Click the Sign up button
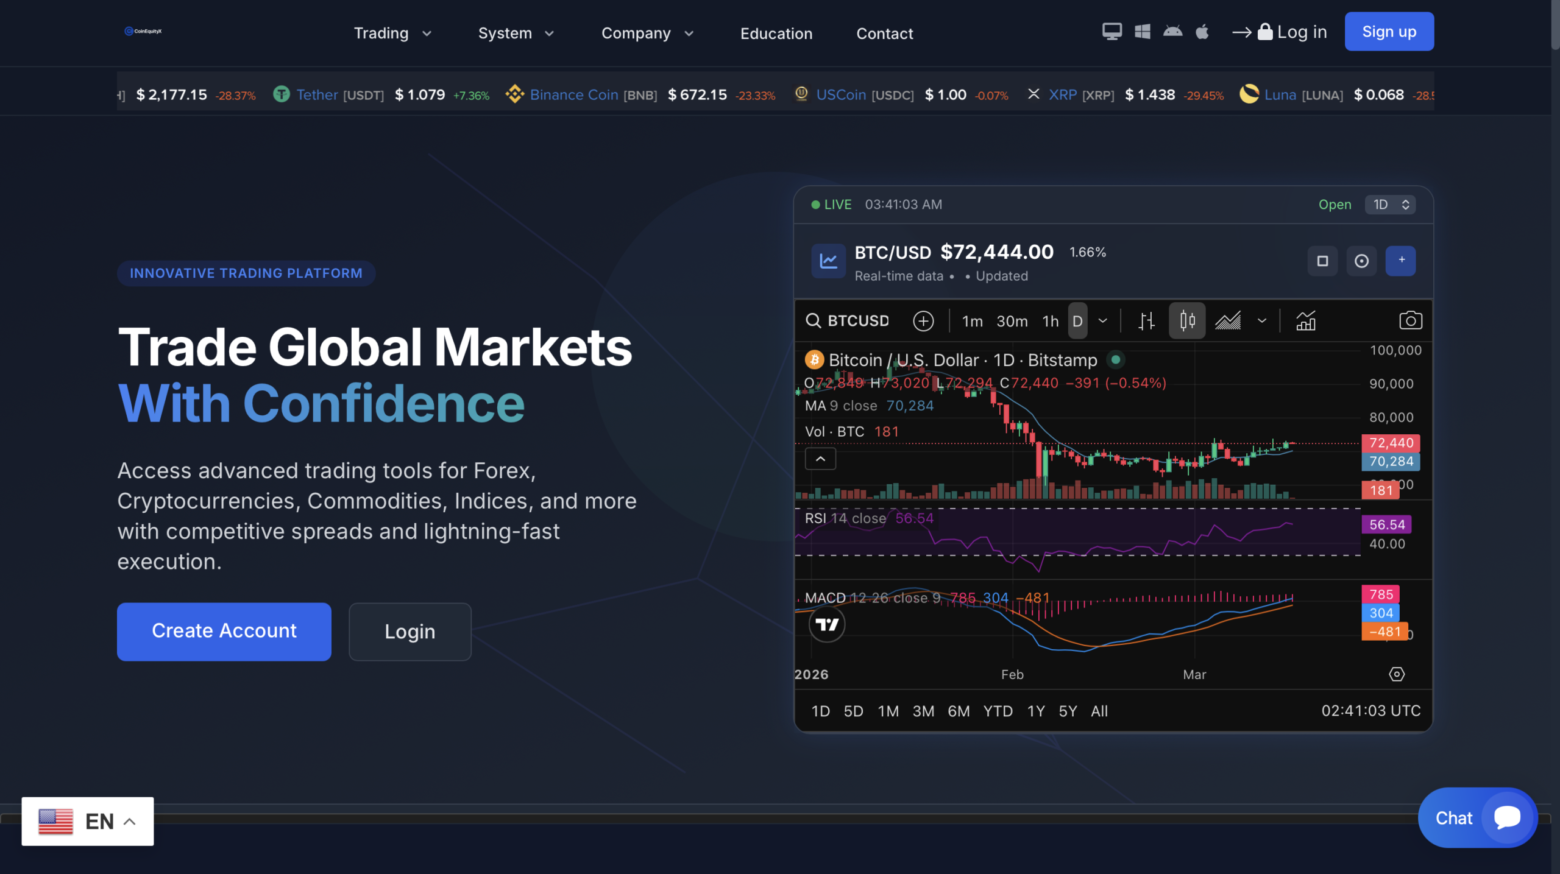 [1389, 31]
